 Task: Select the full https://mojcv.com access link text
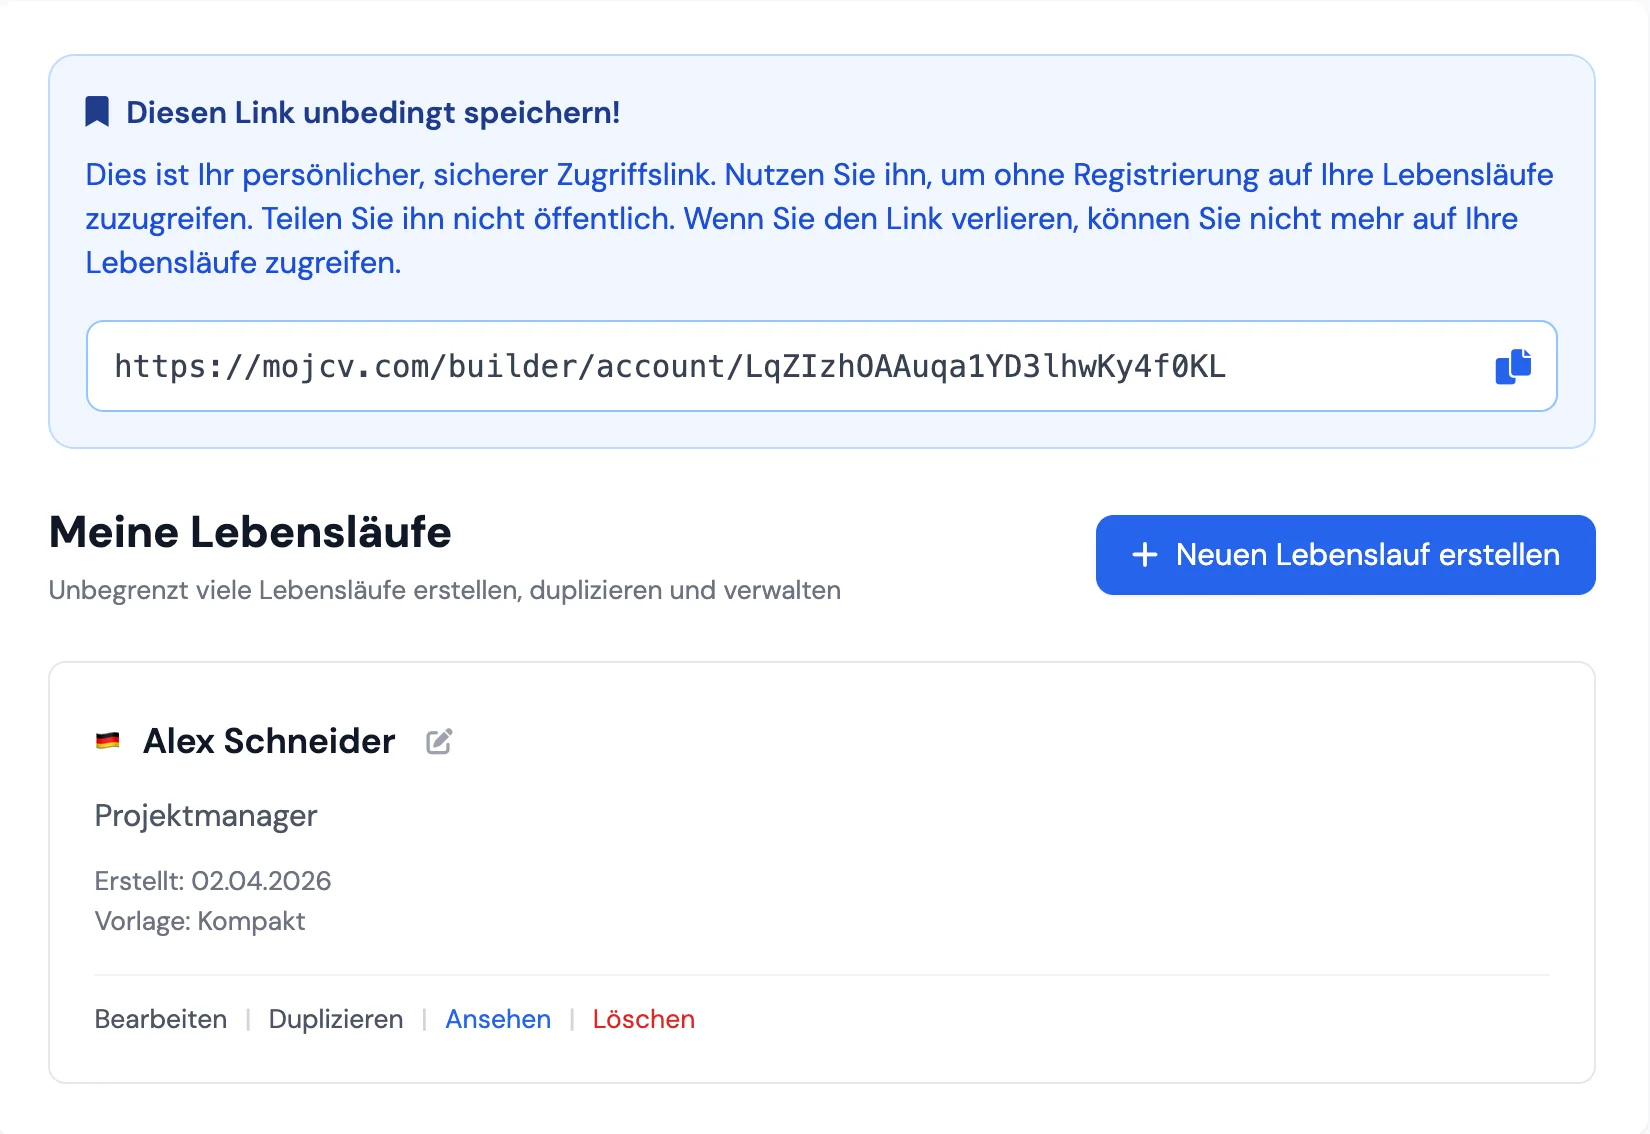tap(669, 366)
